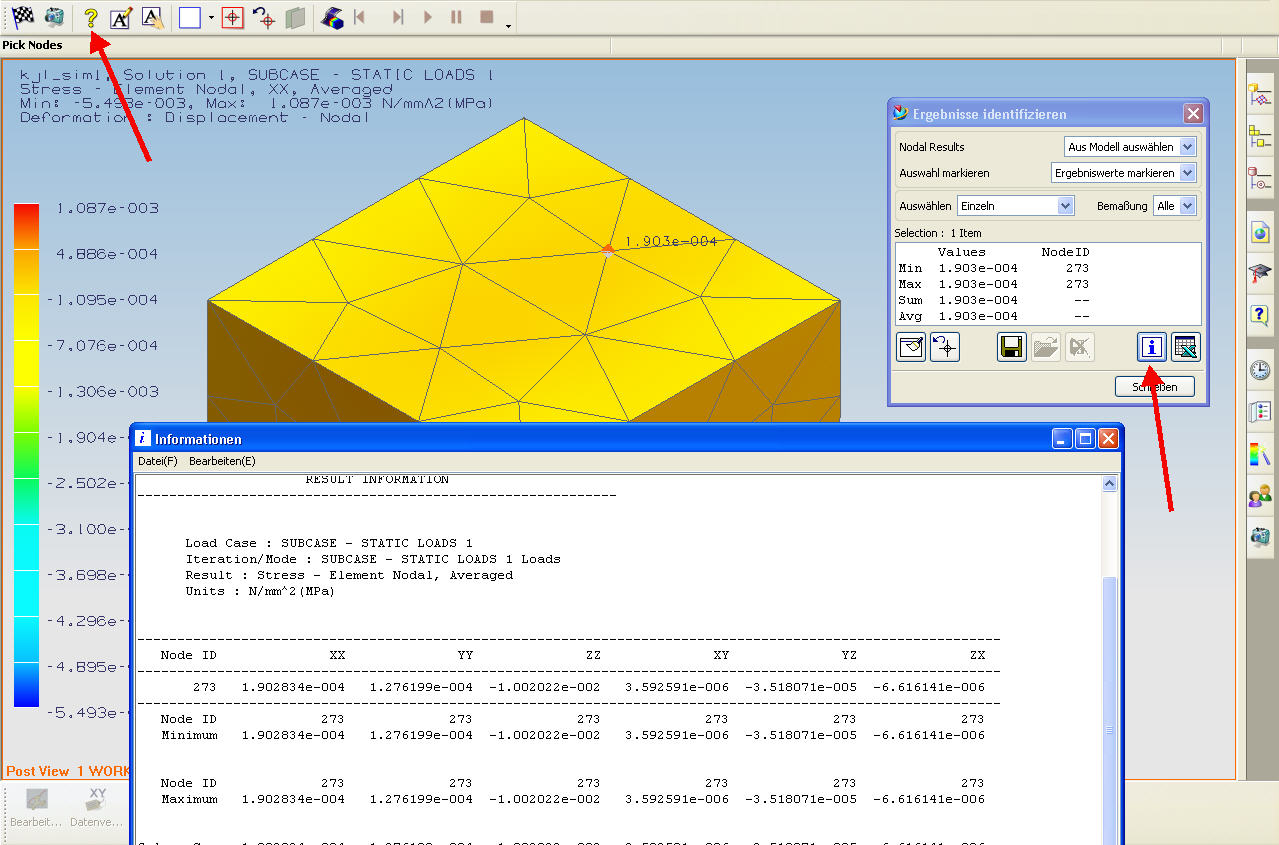The height and width of the screenshot is (845, 1279).
Task: Close the Informationen window
Action: click(1108, 438)
